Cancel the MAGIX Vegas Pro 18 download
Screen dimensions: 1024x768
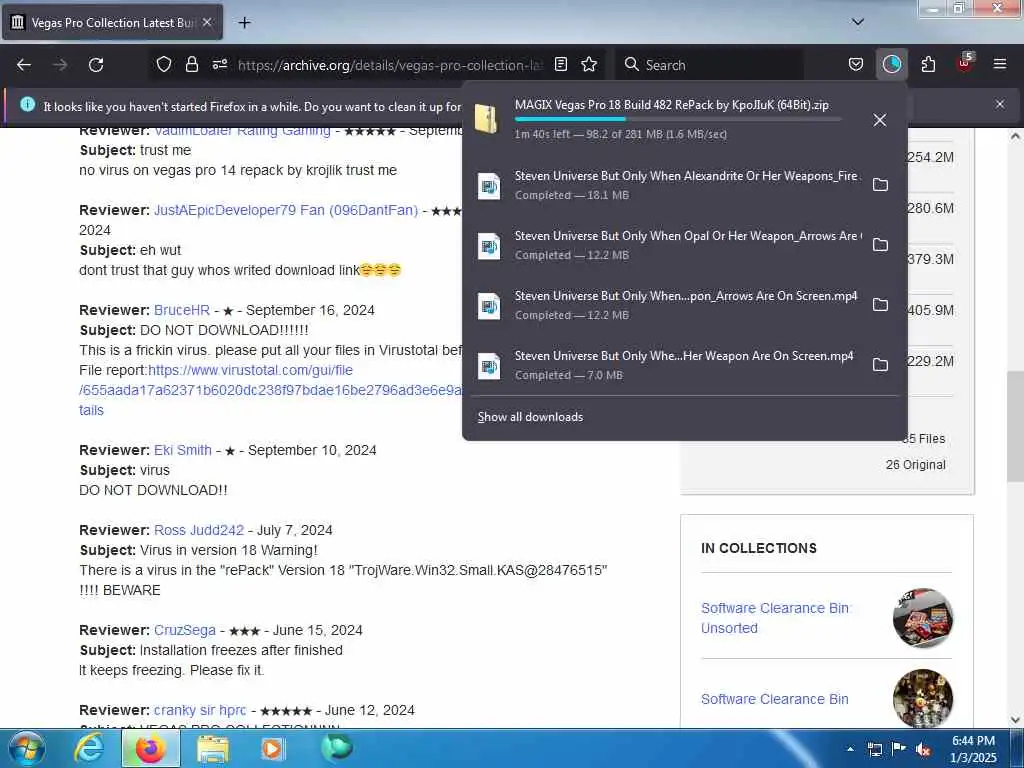(x=880, y=120)
